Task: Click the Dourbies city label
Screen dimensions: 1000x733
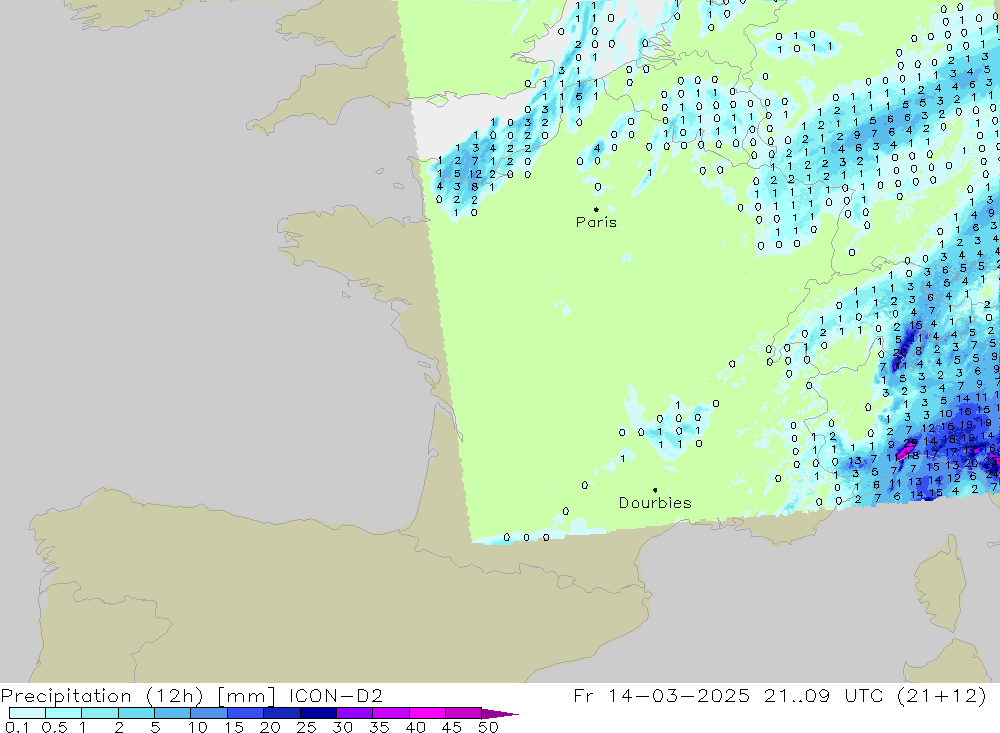Action: coord(655,503)
